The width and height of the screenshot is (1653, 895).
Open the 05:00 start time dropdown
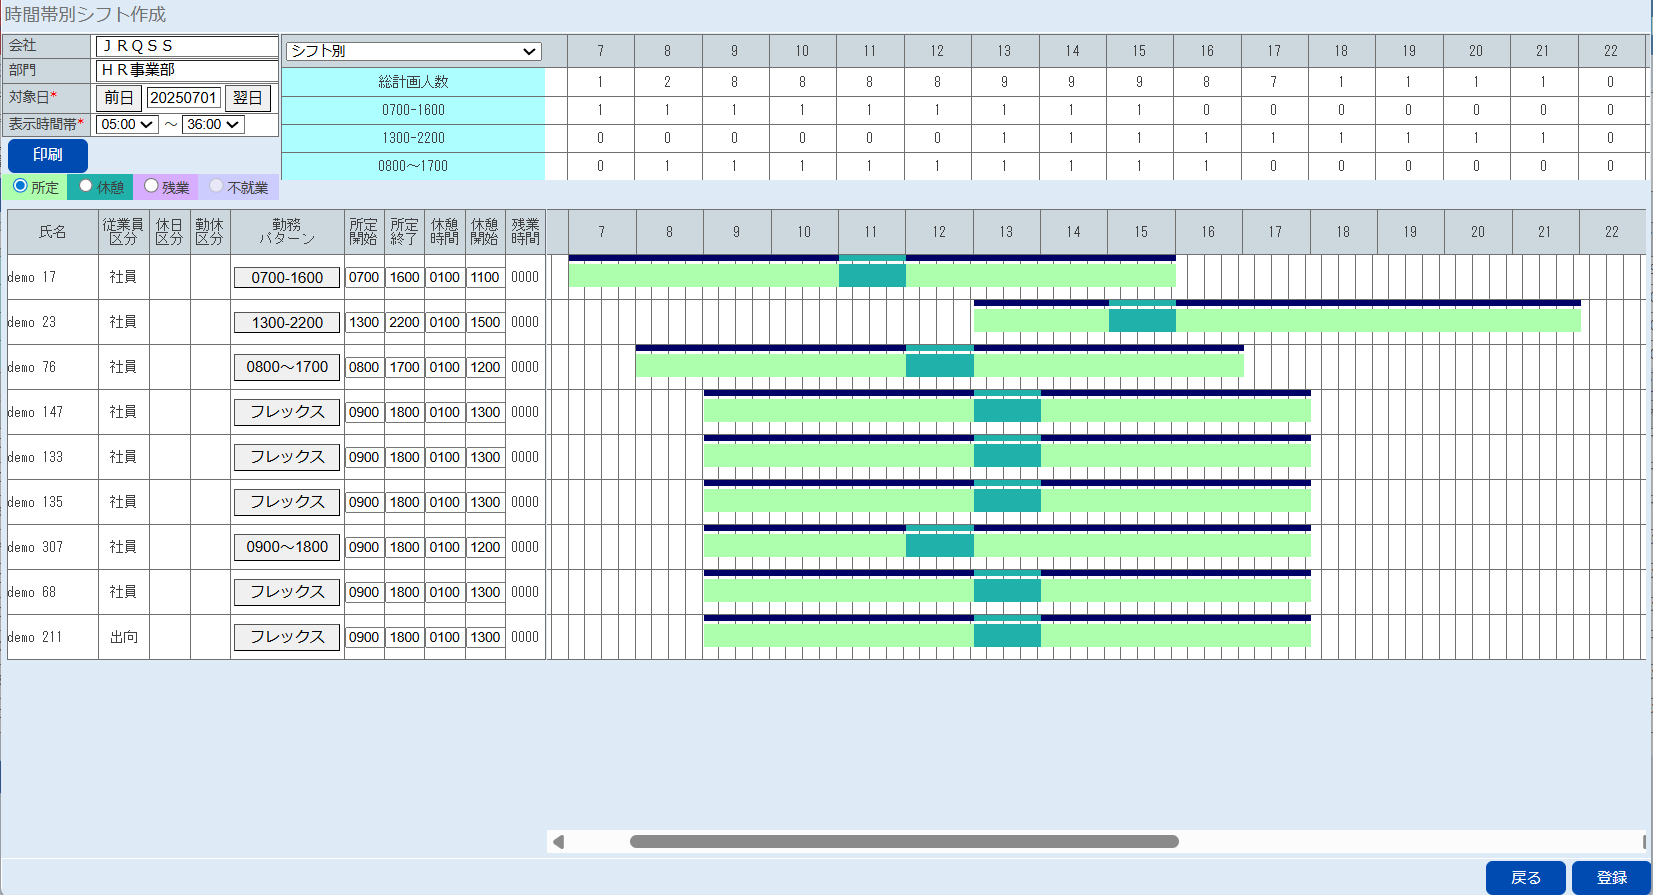(127, 124)
